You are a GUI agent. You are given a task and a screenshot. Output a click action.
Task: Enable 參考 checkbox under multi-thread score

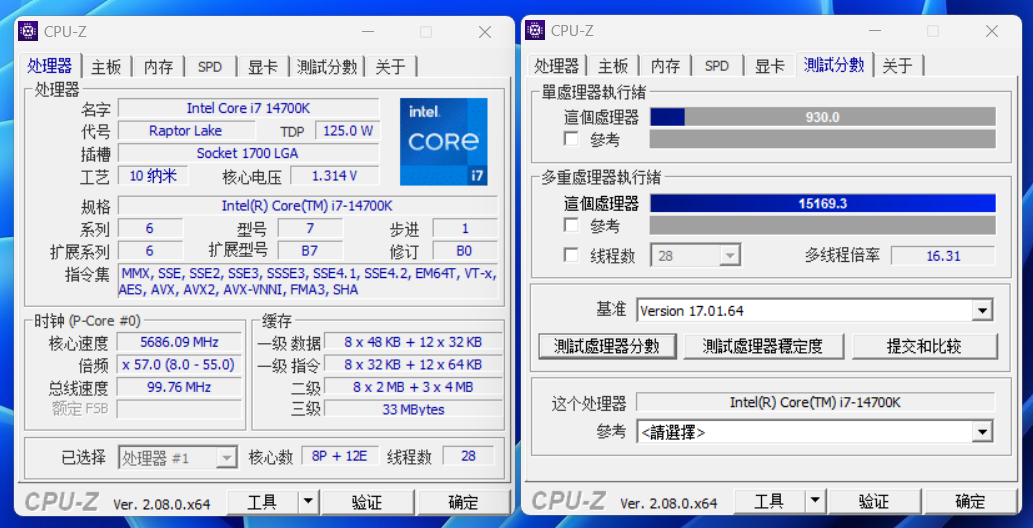pos(571,225)
